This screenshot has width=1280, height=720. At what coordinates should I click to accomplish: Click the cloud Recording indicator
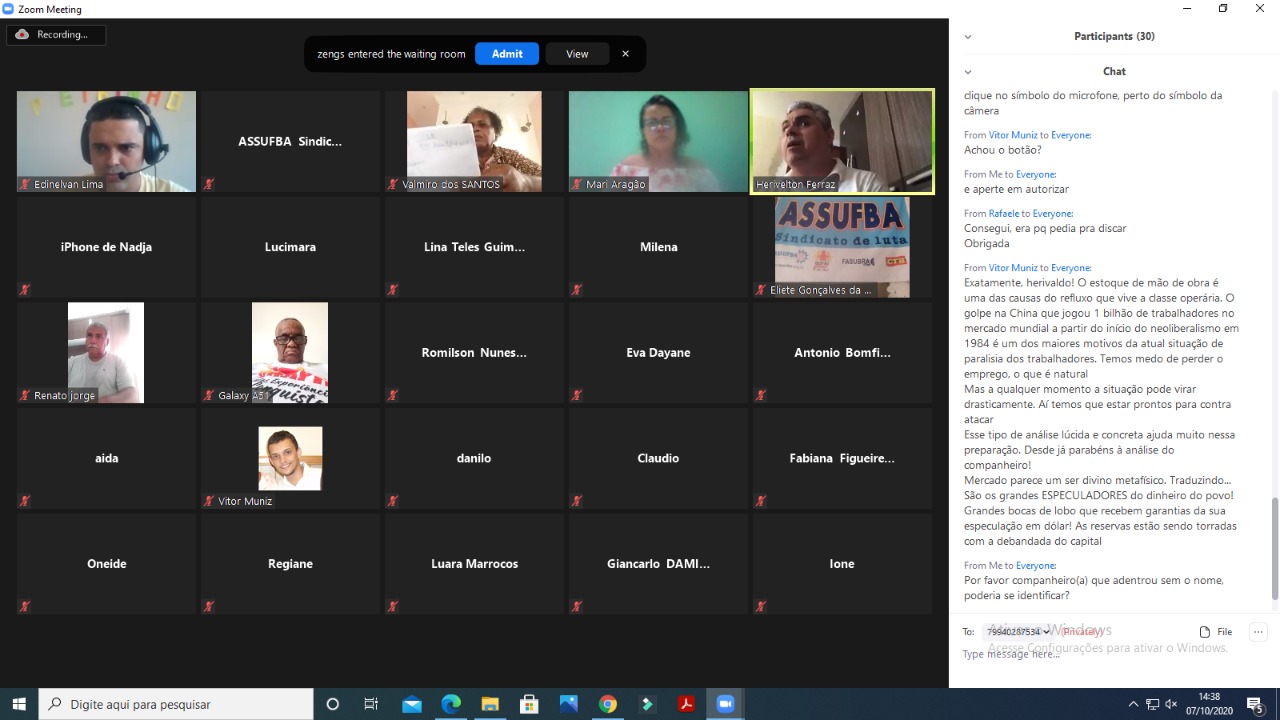(55, 35)
